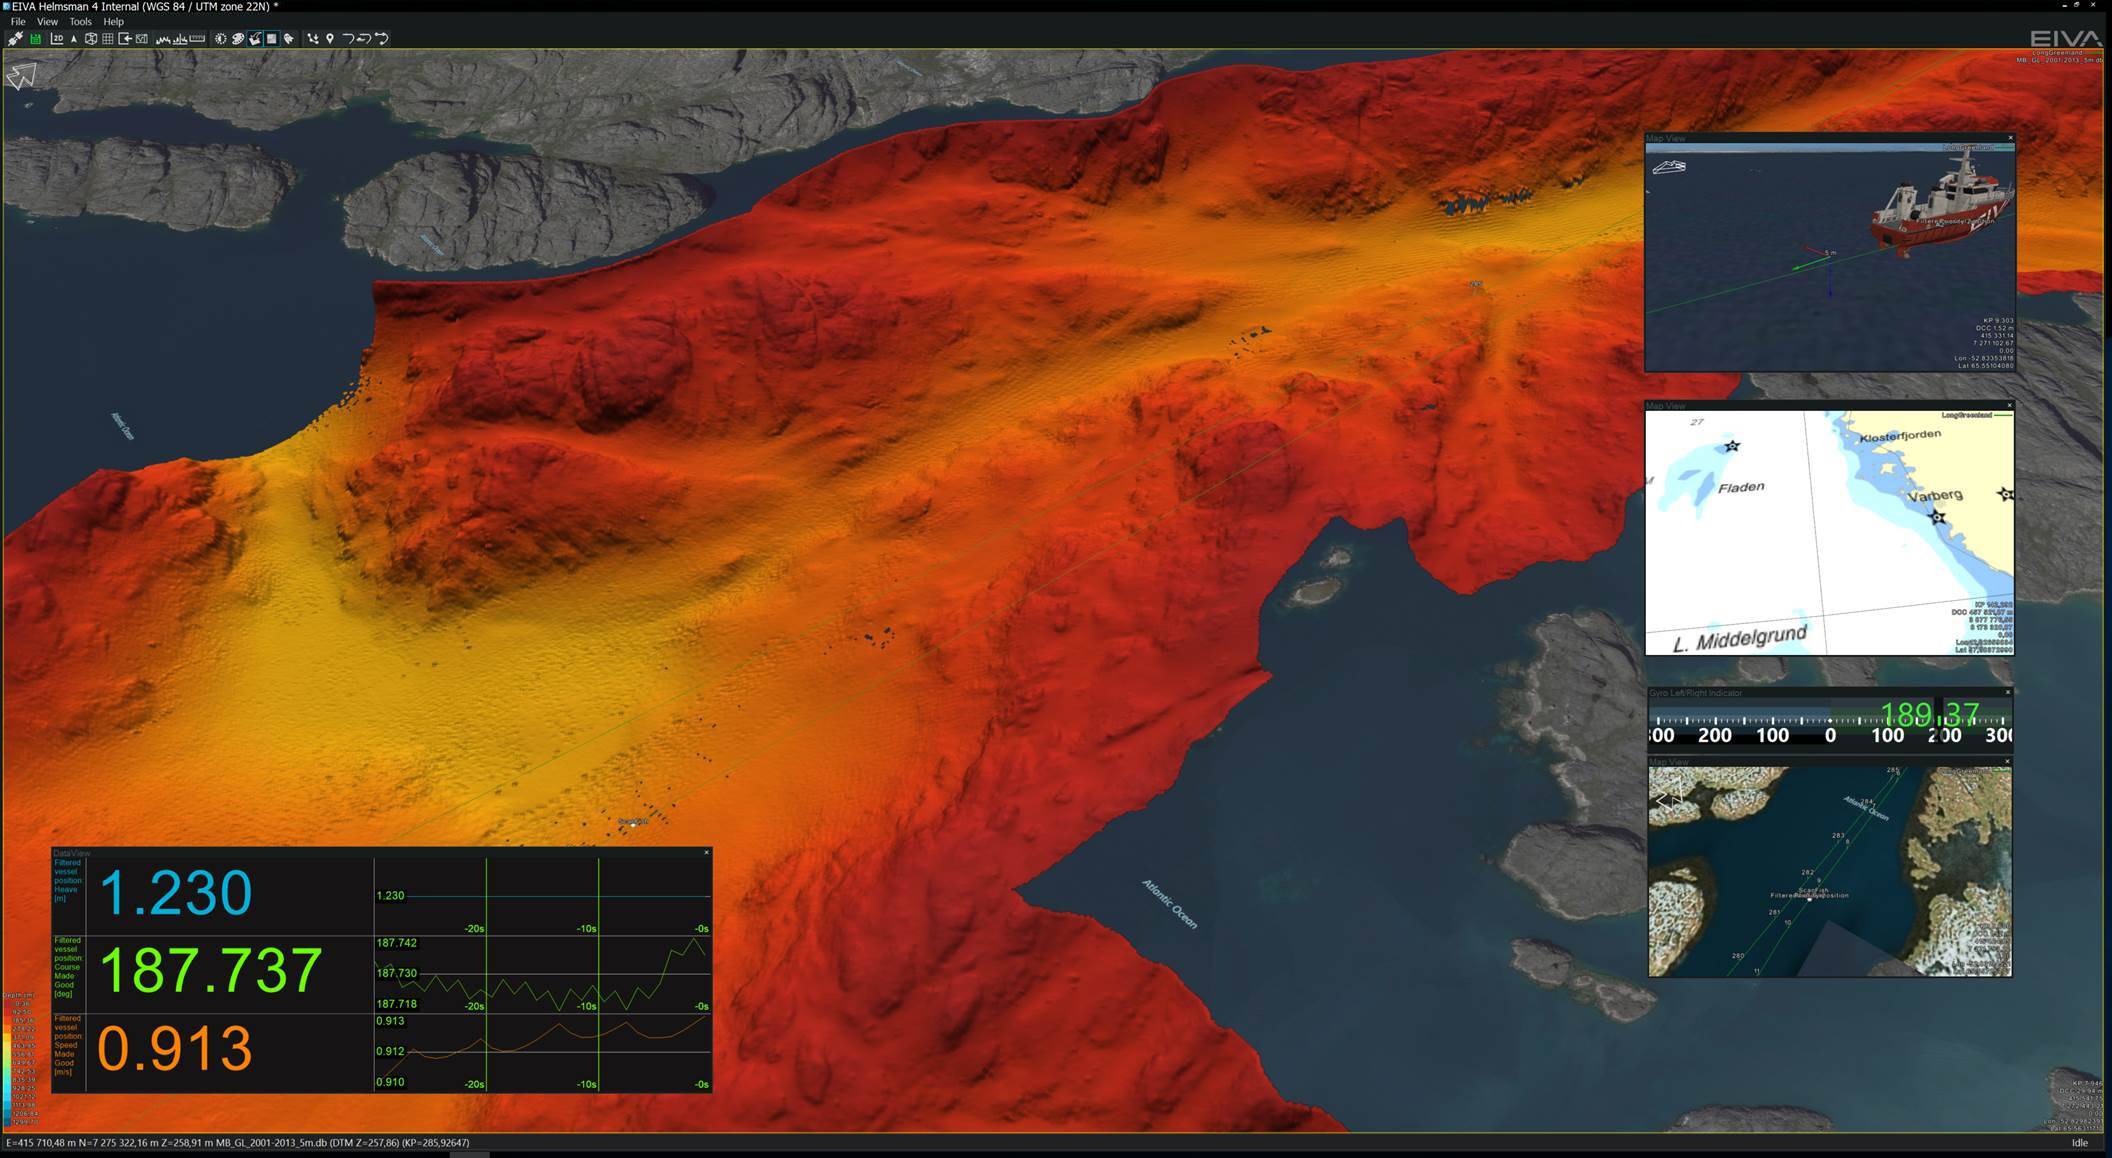Click the Fladen label on nautical chart
The image size is (2112, 1158).
(1741, 487)
